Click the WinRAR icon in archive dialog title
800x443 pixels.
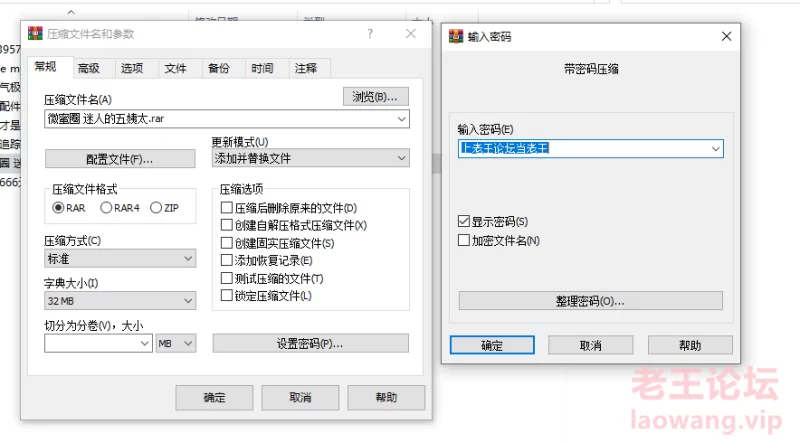click(34, 34)
